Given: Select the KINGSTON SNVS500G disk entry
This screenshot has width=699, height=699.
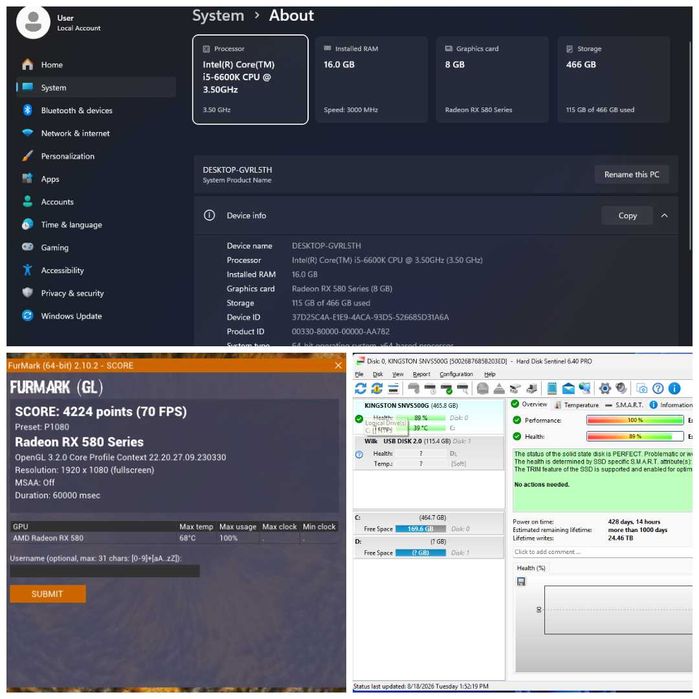Looking at the screenshot, I should 429,417.
